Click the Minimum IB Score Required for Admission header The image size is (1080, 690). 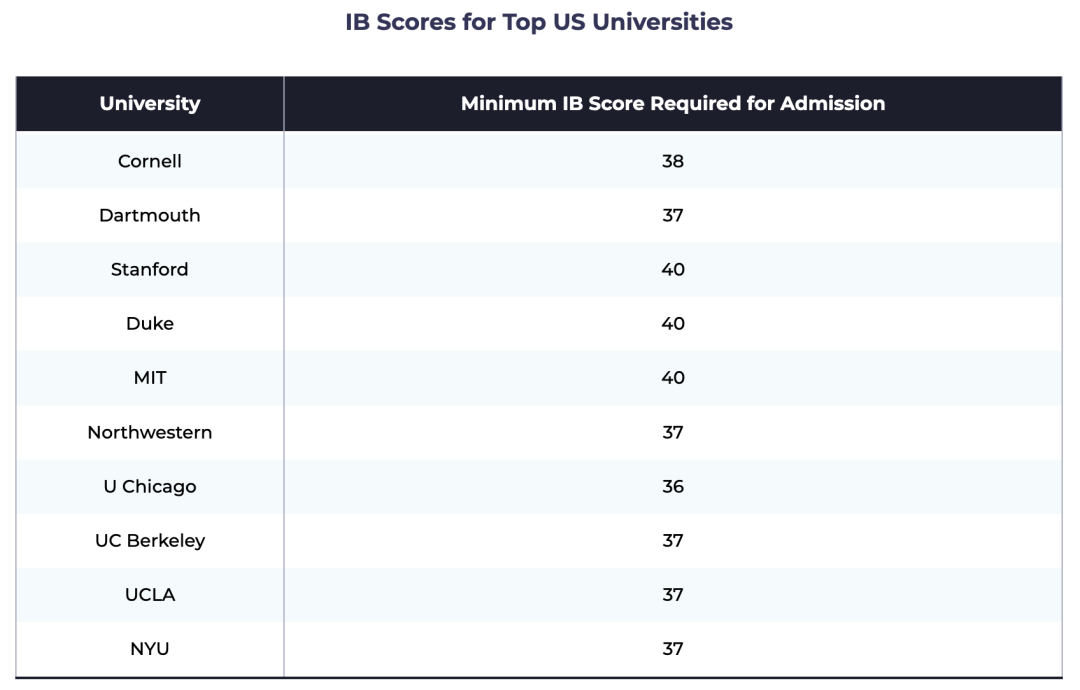[673, 103]
